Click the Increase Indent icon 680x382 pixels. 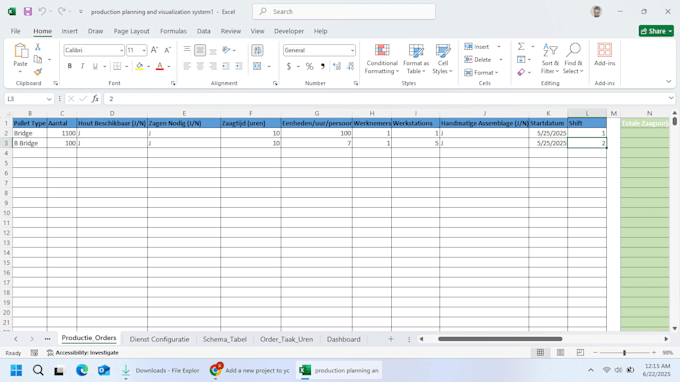(239, 66)
